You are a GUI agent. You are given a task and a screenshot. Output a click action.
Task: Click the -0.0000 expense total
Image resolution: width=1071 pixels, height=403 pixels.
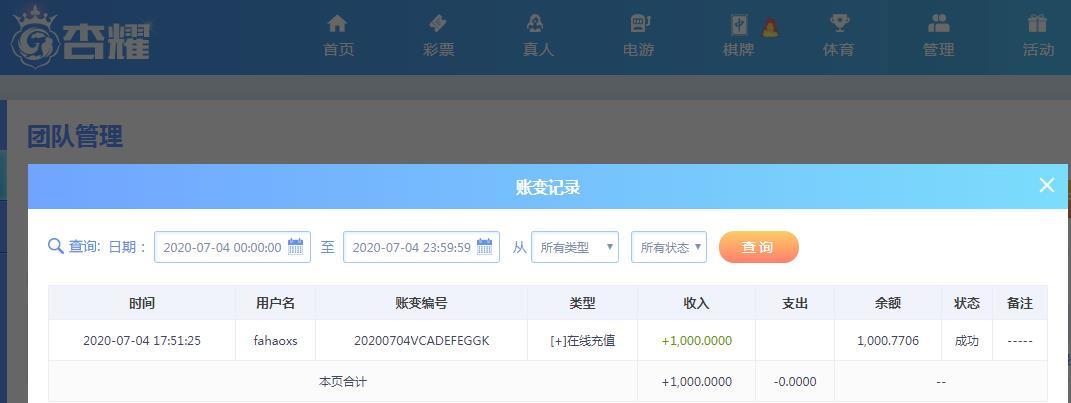coord(795,382)
